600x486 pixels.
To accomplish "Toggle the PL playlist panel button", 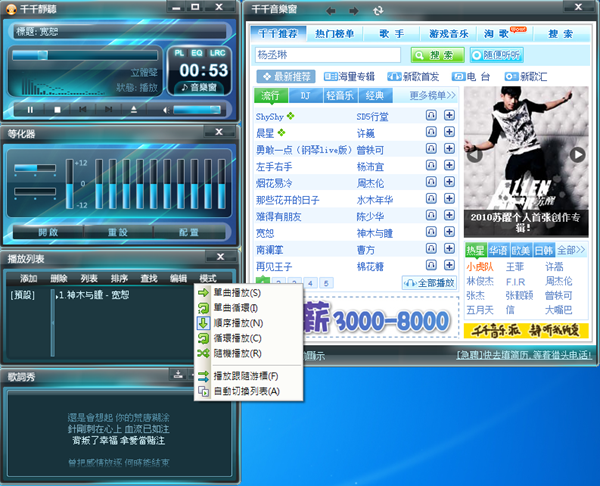I will click(x=179, y=51).
